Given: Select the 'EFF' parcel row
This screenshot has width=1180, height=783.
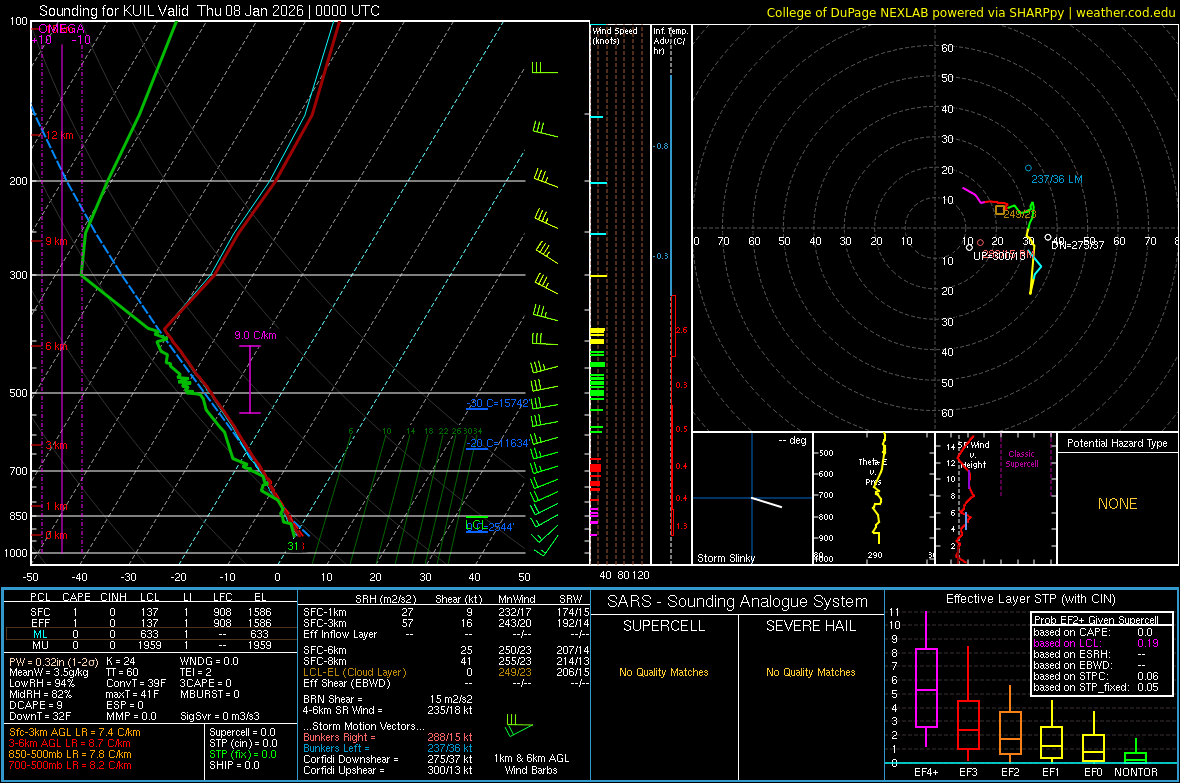Looking at the screenshot, I should click(150, 623).
